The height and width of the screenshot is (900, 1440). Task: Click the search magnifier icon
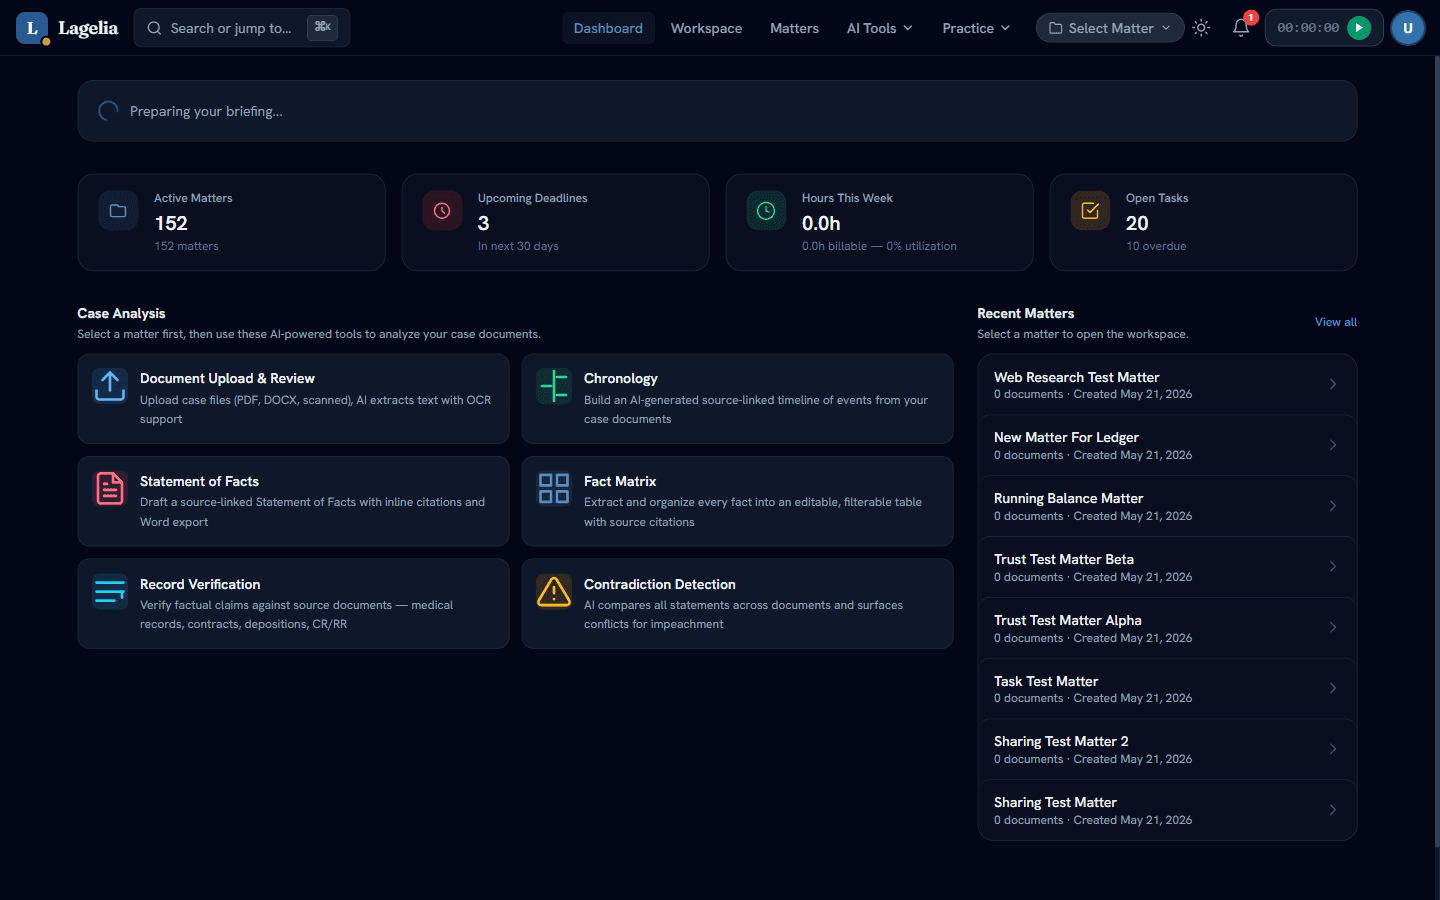point(154,28)
